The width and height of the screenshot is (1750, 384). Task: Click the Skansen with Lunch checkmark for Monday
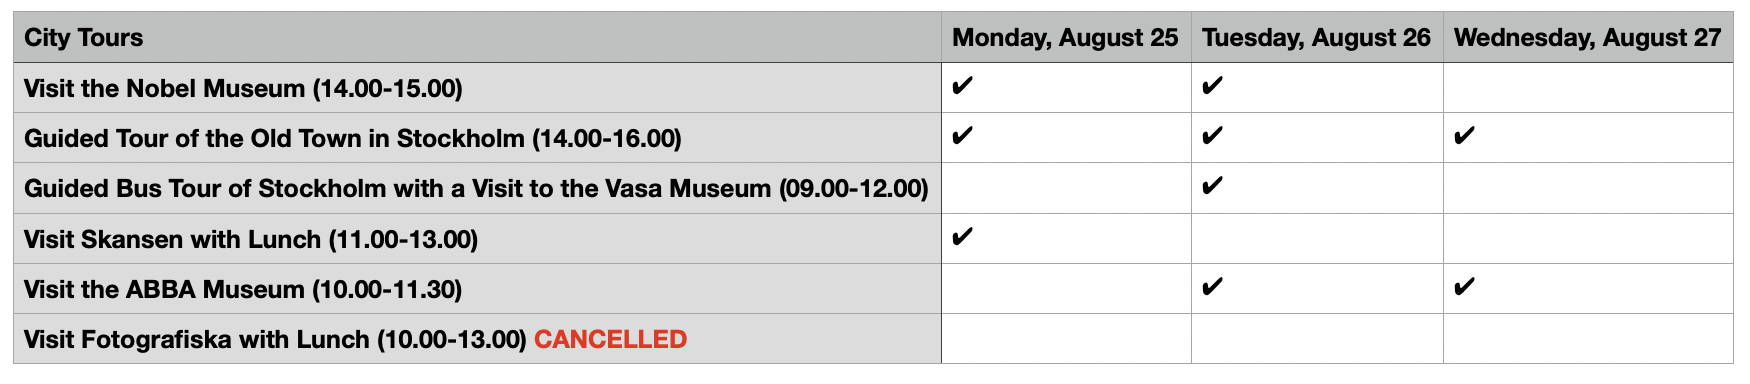[x=962, y=238]
